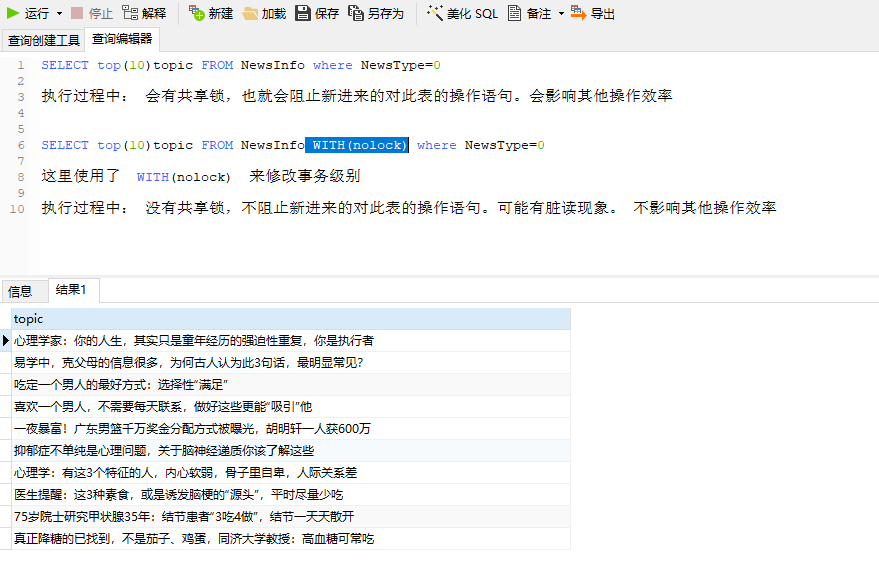
Task: Click line number 6 in gutter
Action: pyautogui.click(x=21, y=145)
